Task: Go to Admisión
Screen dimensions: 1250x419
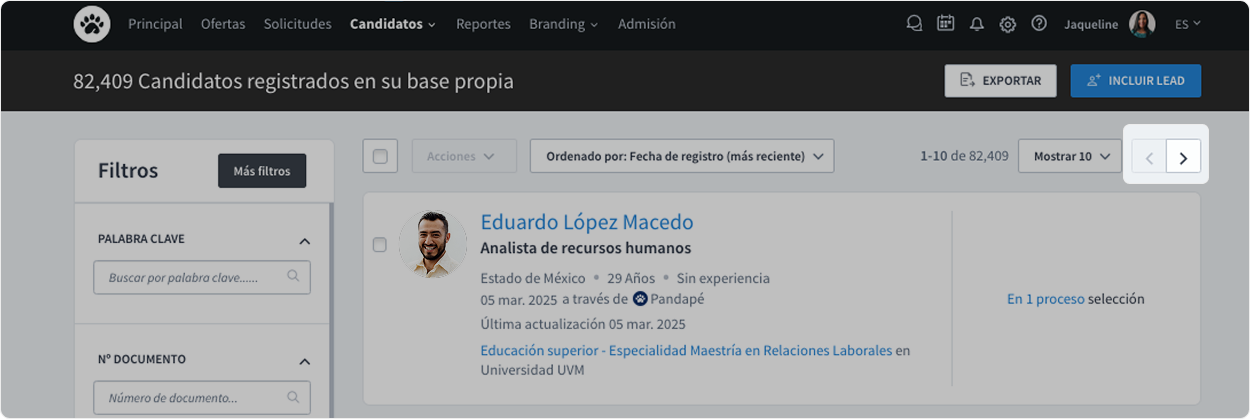Action: tap(647, 24)
